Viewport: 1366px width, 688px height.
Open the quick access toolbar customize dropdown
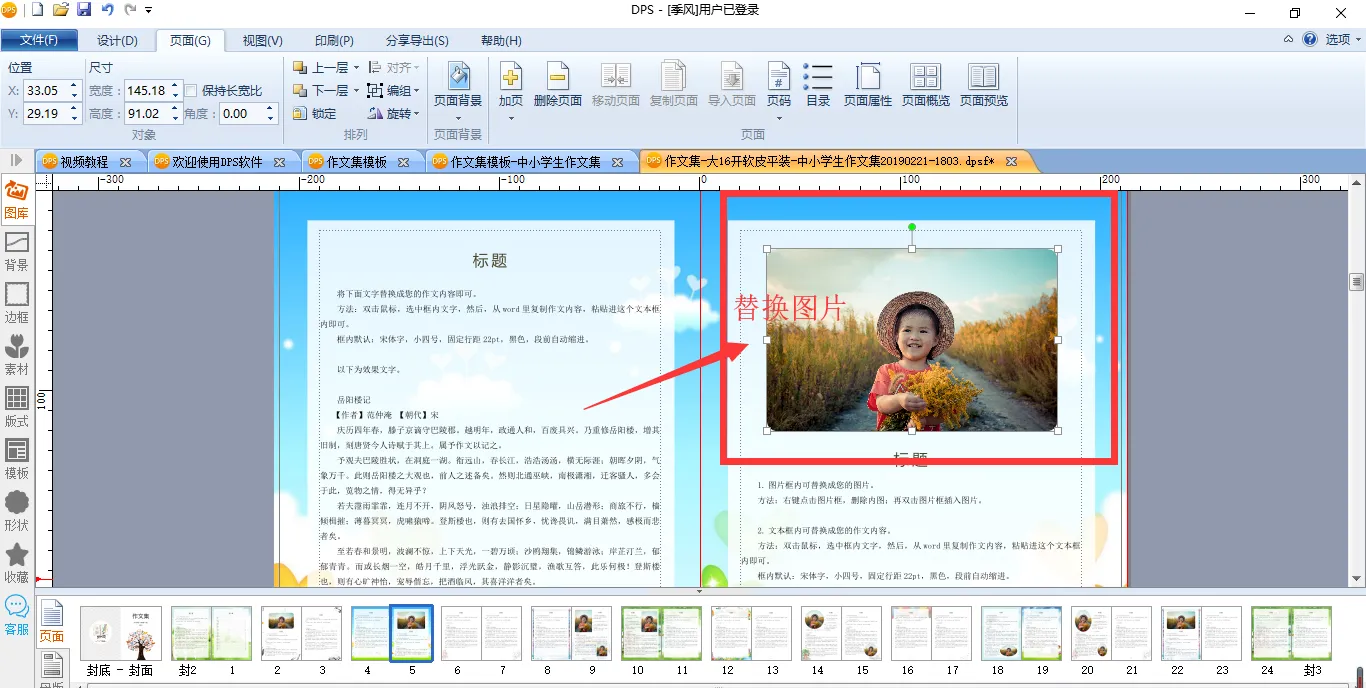(149, 10)
